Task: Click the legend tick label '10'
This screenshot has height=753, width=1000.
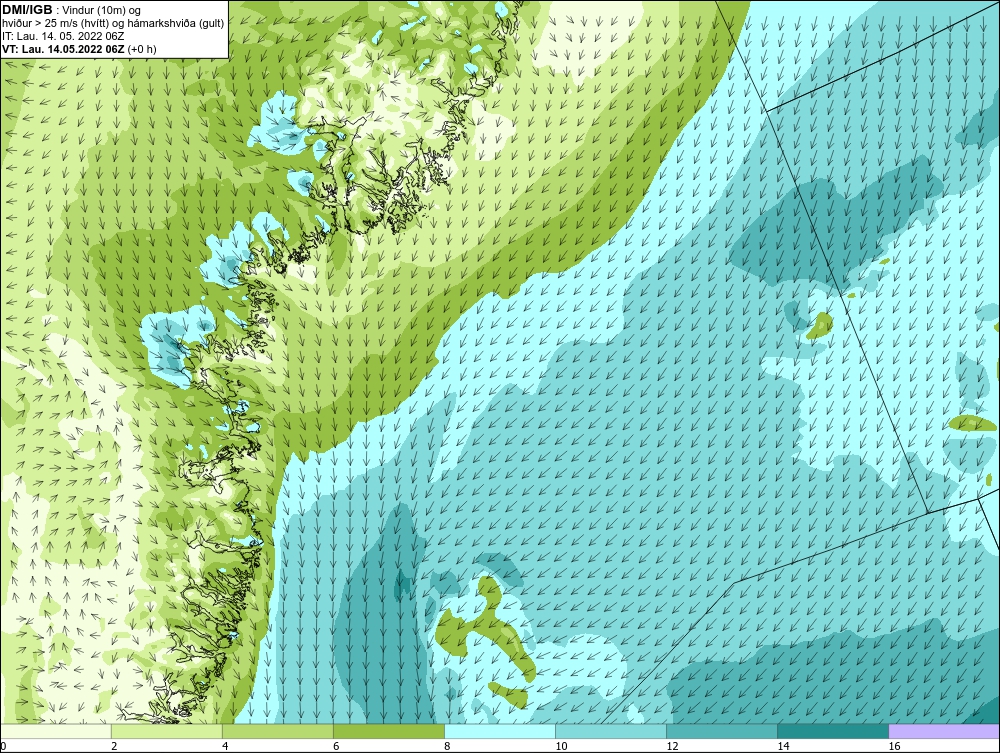Action: pos(561,746)
